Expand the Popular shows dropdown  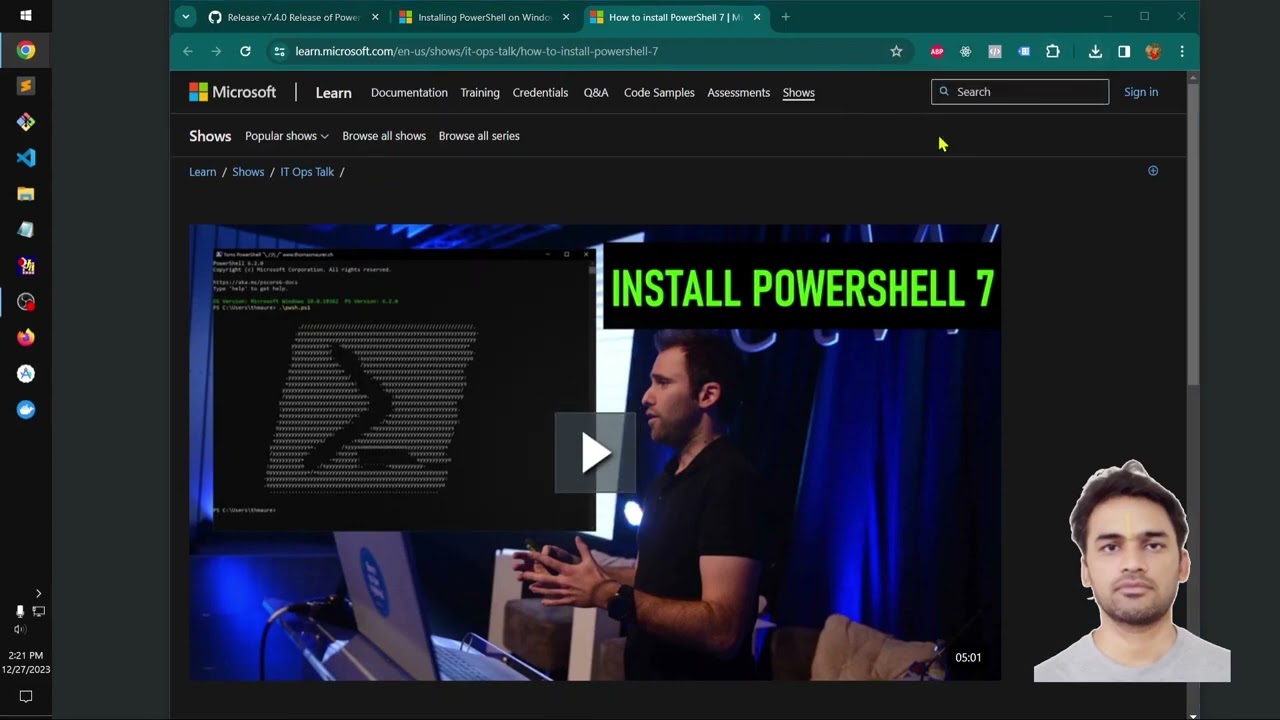click(287, 136)
